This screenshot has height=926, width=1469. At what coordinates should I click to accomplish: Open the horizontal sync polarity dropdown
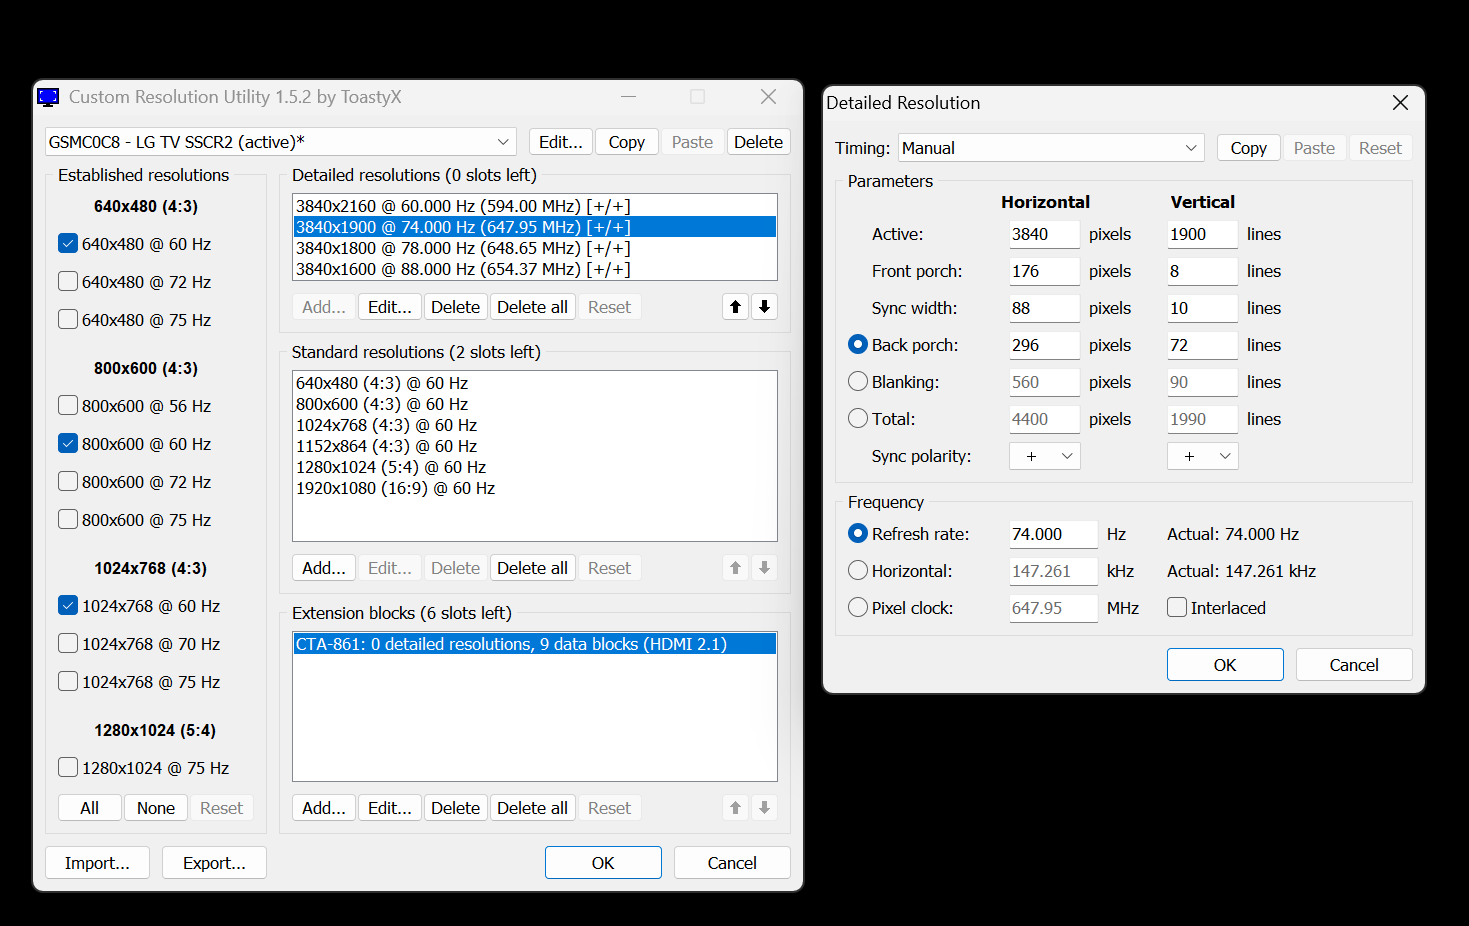1044,455
